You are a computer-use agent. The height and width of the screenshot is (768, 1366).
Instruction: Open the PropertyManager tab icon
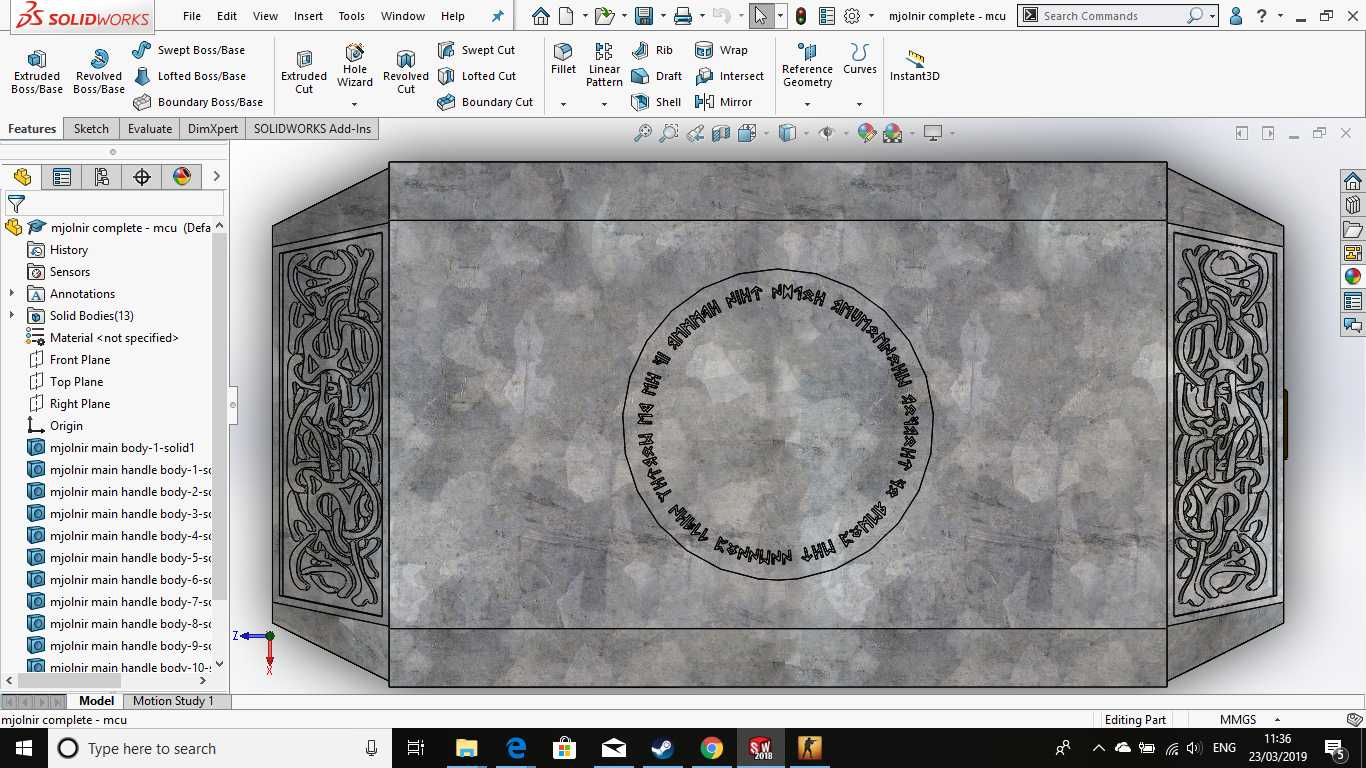pos(62,177)
